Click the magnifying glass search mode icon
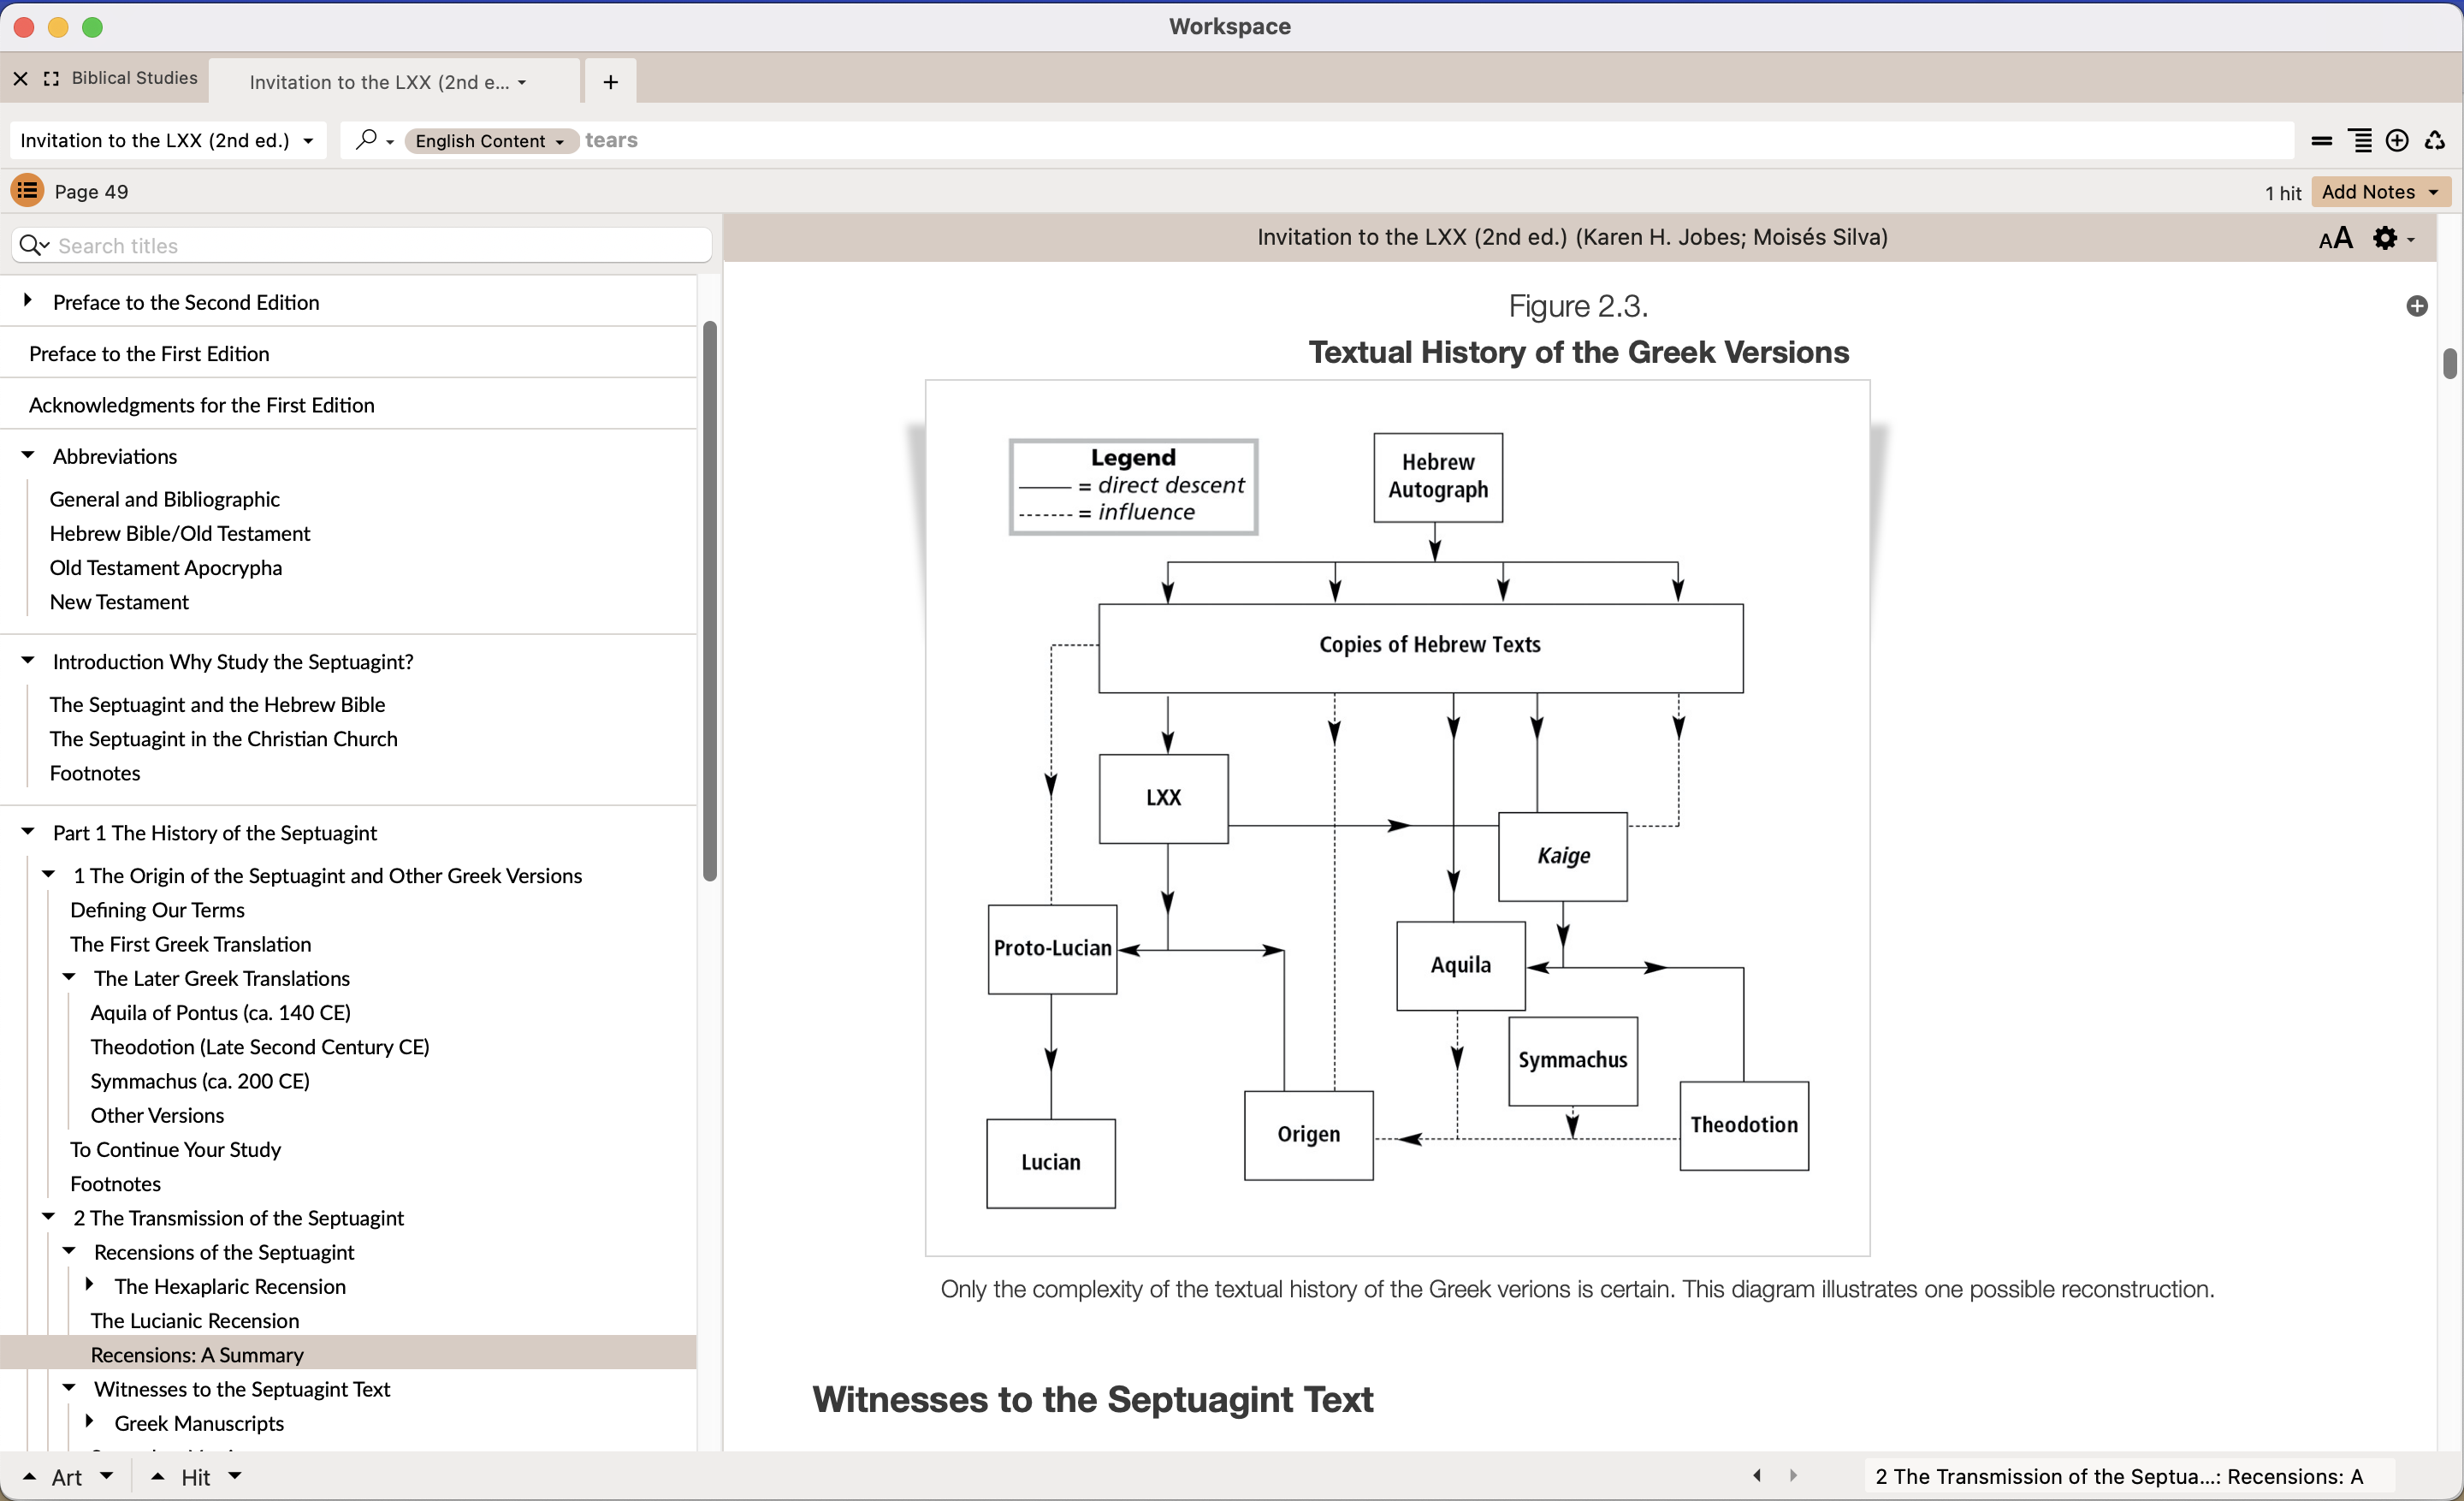The width and height of the screenshot is (2464, 1501). 367,140
